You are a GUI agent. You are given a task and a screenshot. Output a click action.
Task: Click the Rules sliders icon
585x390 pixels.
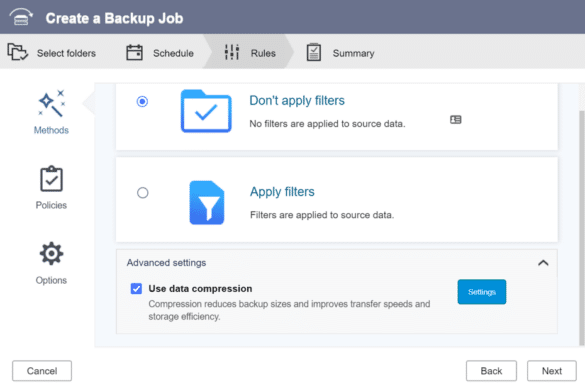[232, 52]
